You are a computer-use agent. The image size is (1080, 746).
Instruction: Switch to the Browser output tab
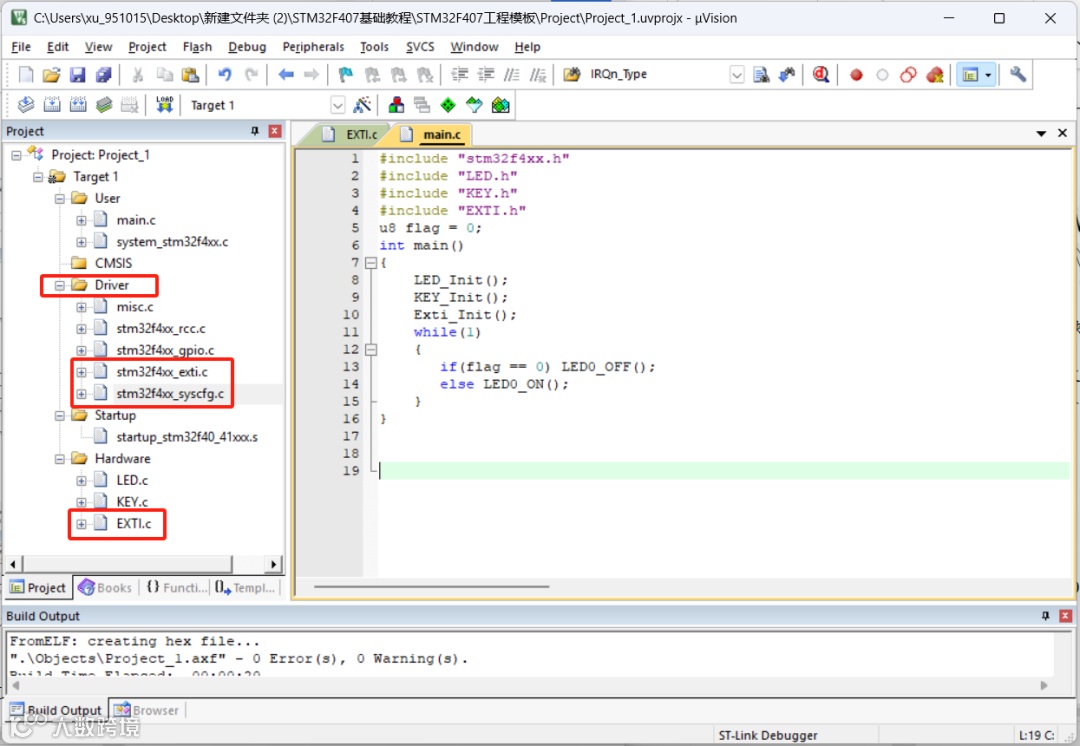pyautogui.click(x=146, y=710)
